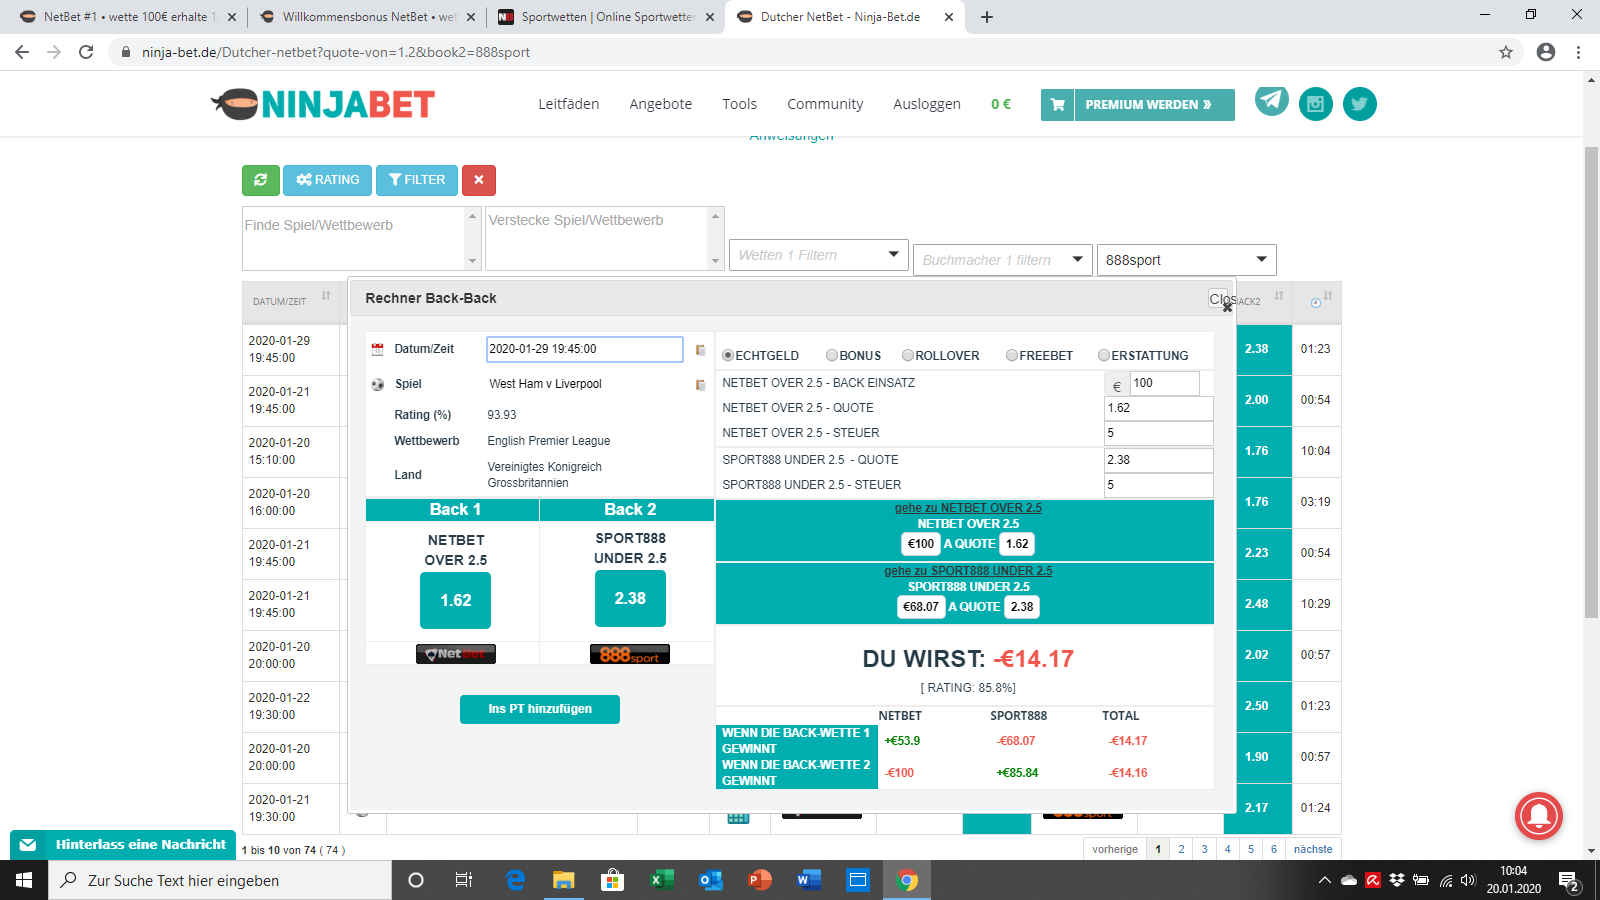Image resolution: width=1600 pixels, height=900 pixels.
Task: Open Outlook from the taskbar
Action: pos(711,880)
